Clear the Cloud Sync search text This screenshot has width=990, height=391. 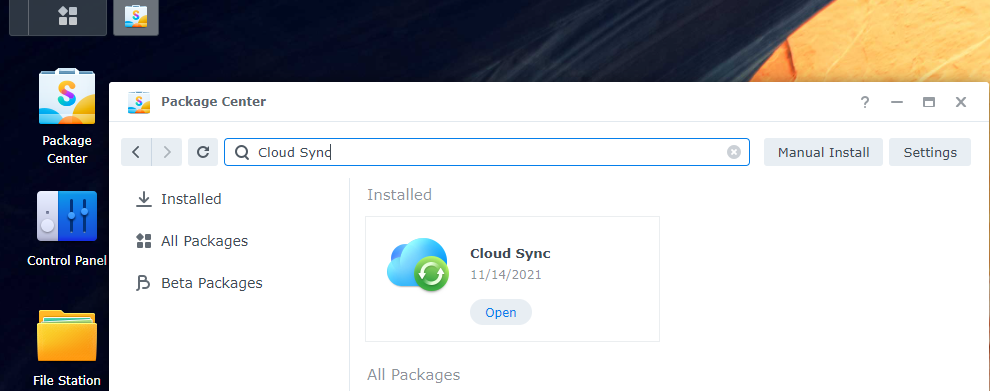734,152
